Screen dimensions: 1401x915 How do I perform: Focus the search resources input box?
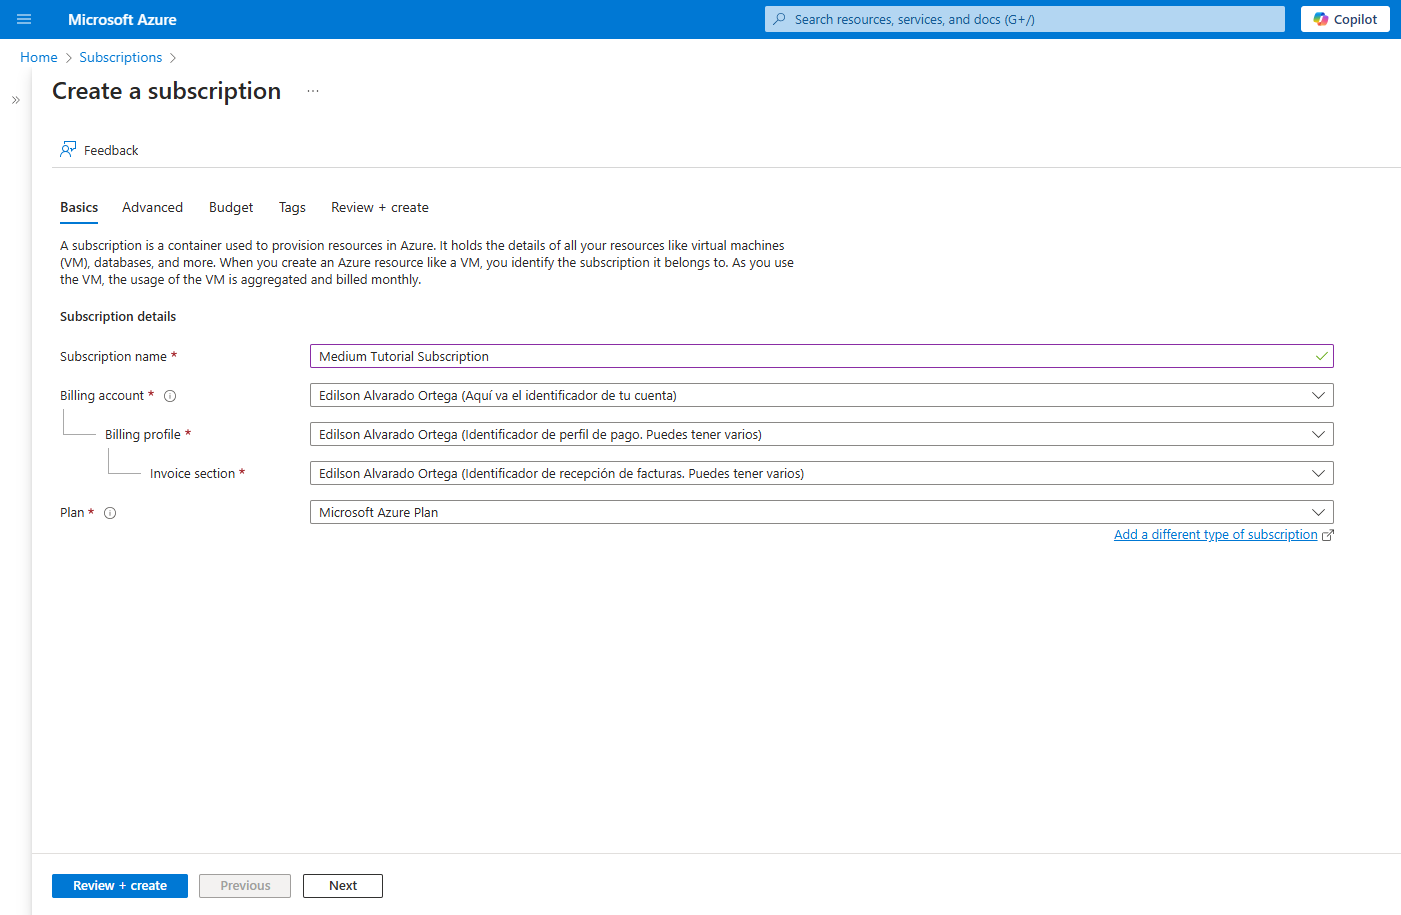1025,19
